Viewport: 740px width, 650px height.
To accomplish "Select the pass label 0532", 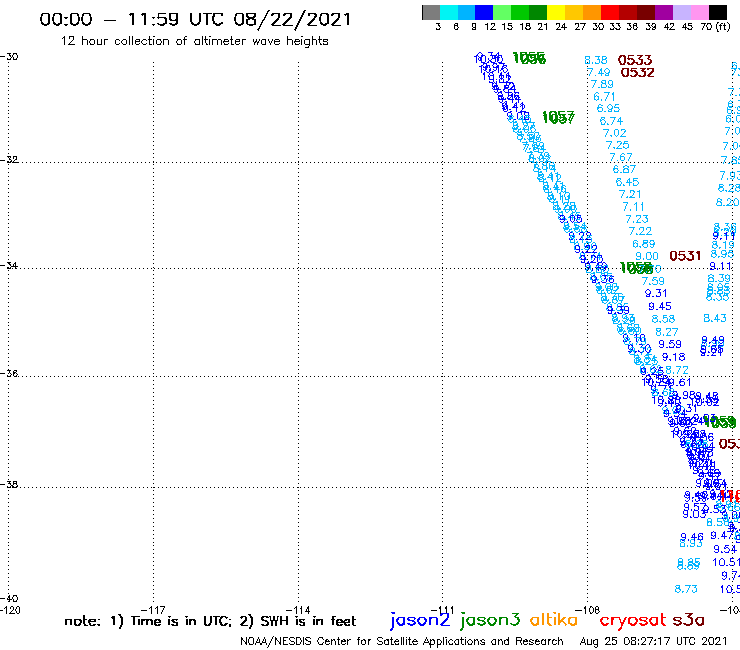I will (x=638, y=73).
